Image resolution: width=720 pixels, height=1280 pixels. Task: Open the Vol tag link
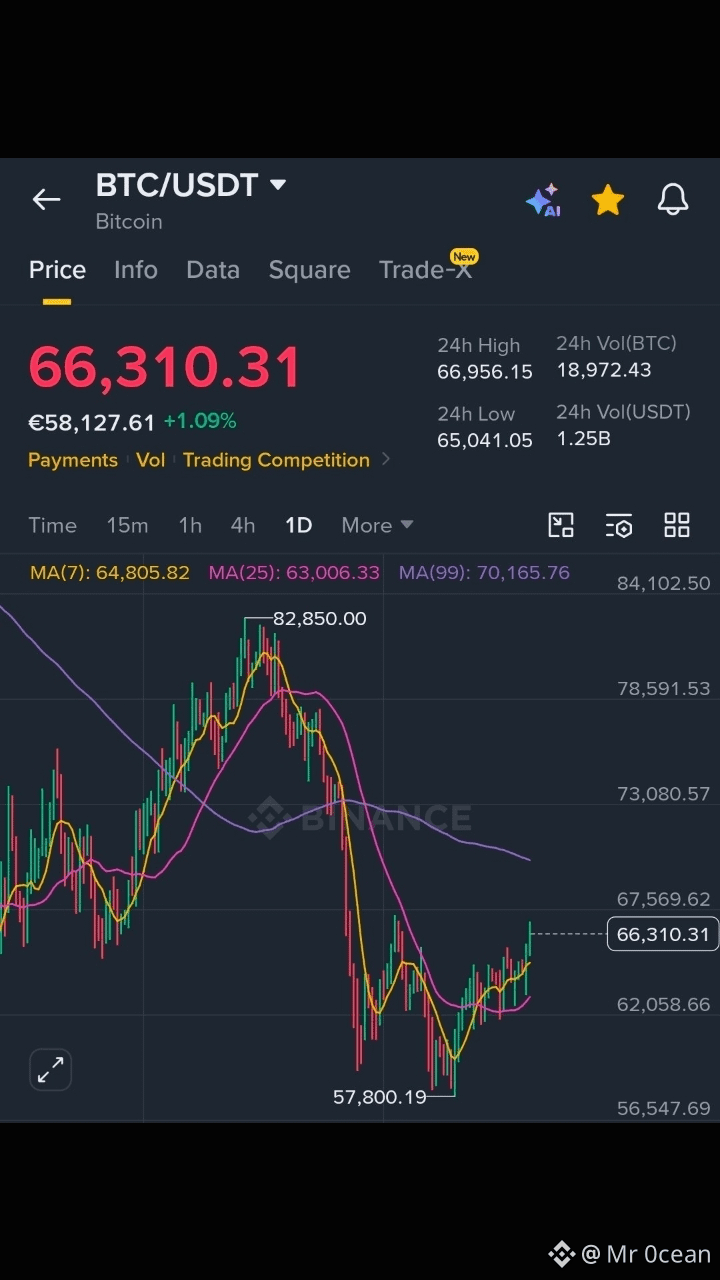tap(151, 460)
